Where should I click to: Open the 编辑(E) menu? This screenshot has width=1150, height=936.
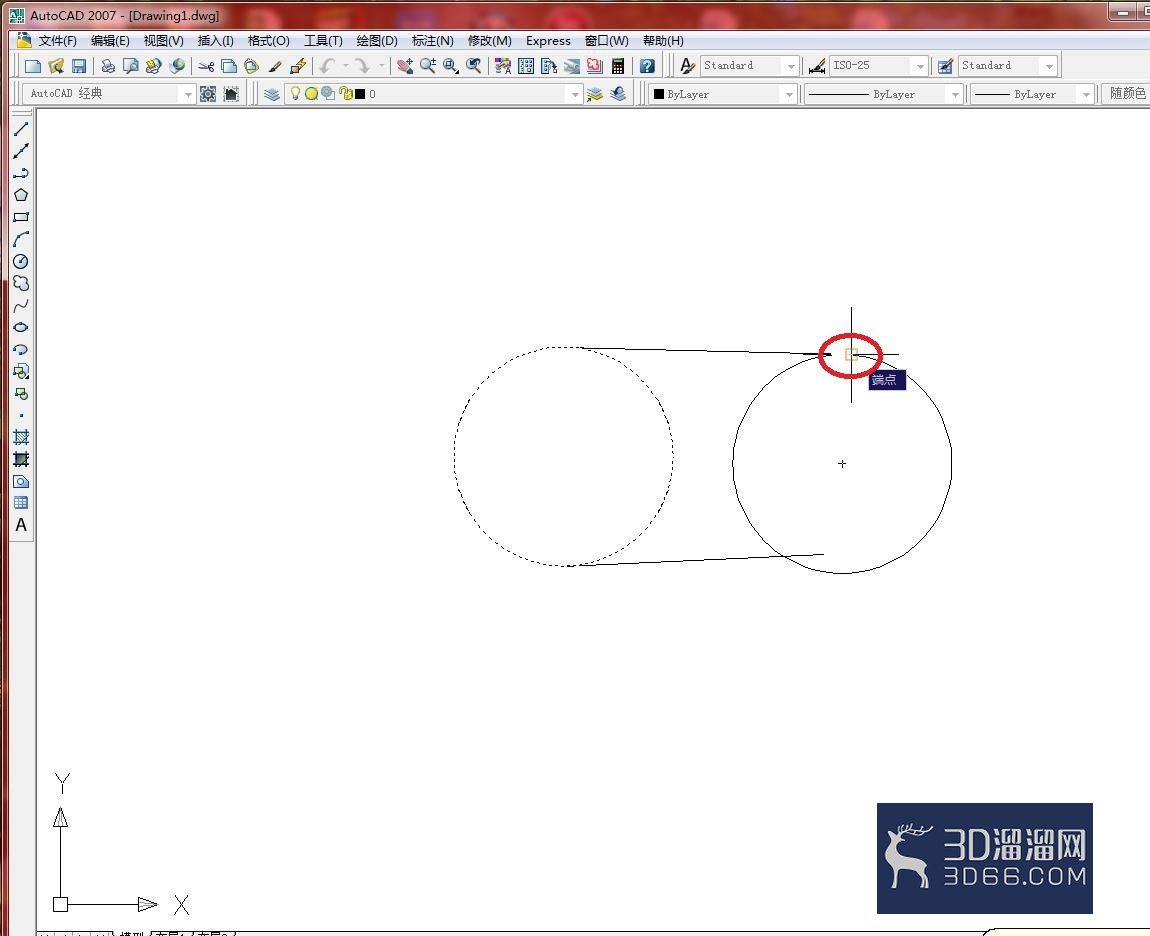tap(110, 40)
